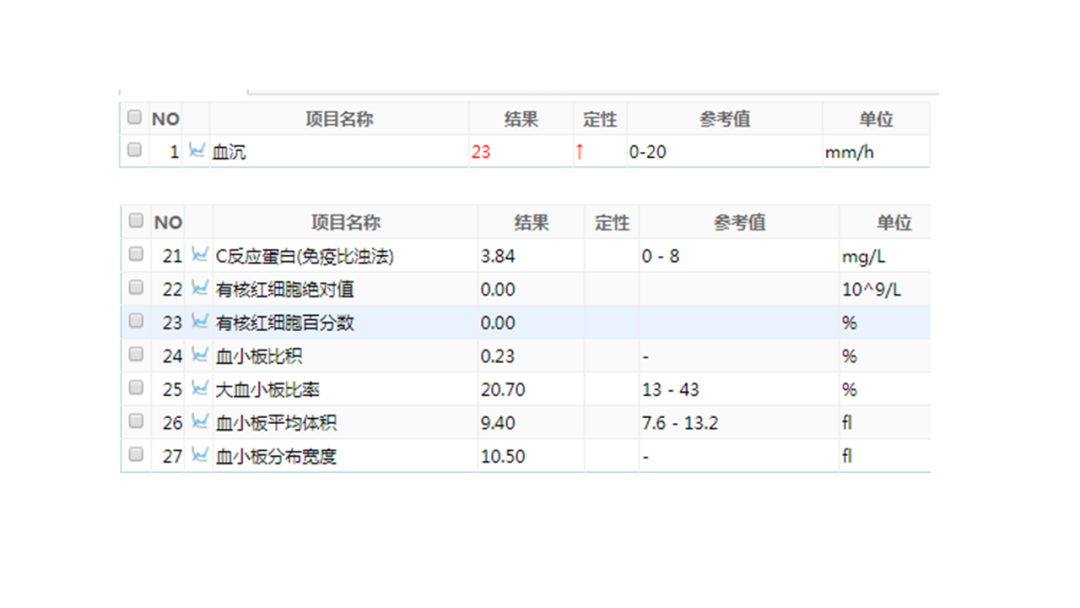Screen dimensions: 1080x608
Task: Select the 血小板平均体积 item name
Action: click(x=276, y=423)
